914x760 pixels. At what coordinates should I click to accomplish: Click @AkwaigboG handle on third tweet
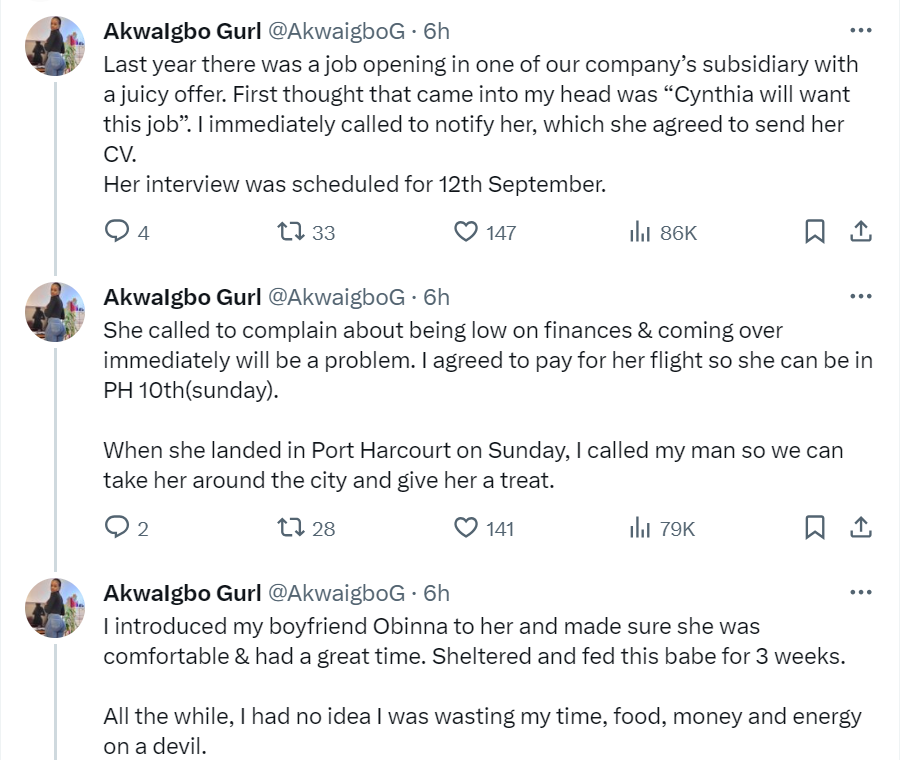coord(336,593)
